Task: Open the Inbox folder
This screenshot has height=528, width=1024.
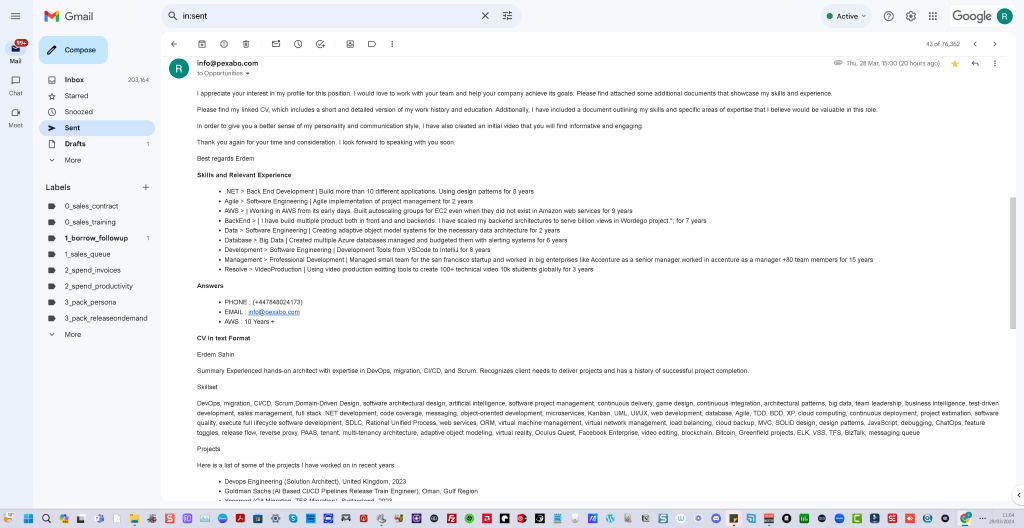Action: (x=97, y=80)
